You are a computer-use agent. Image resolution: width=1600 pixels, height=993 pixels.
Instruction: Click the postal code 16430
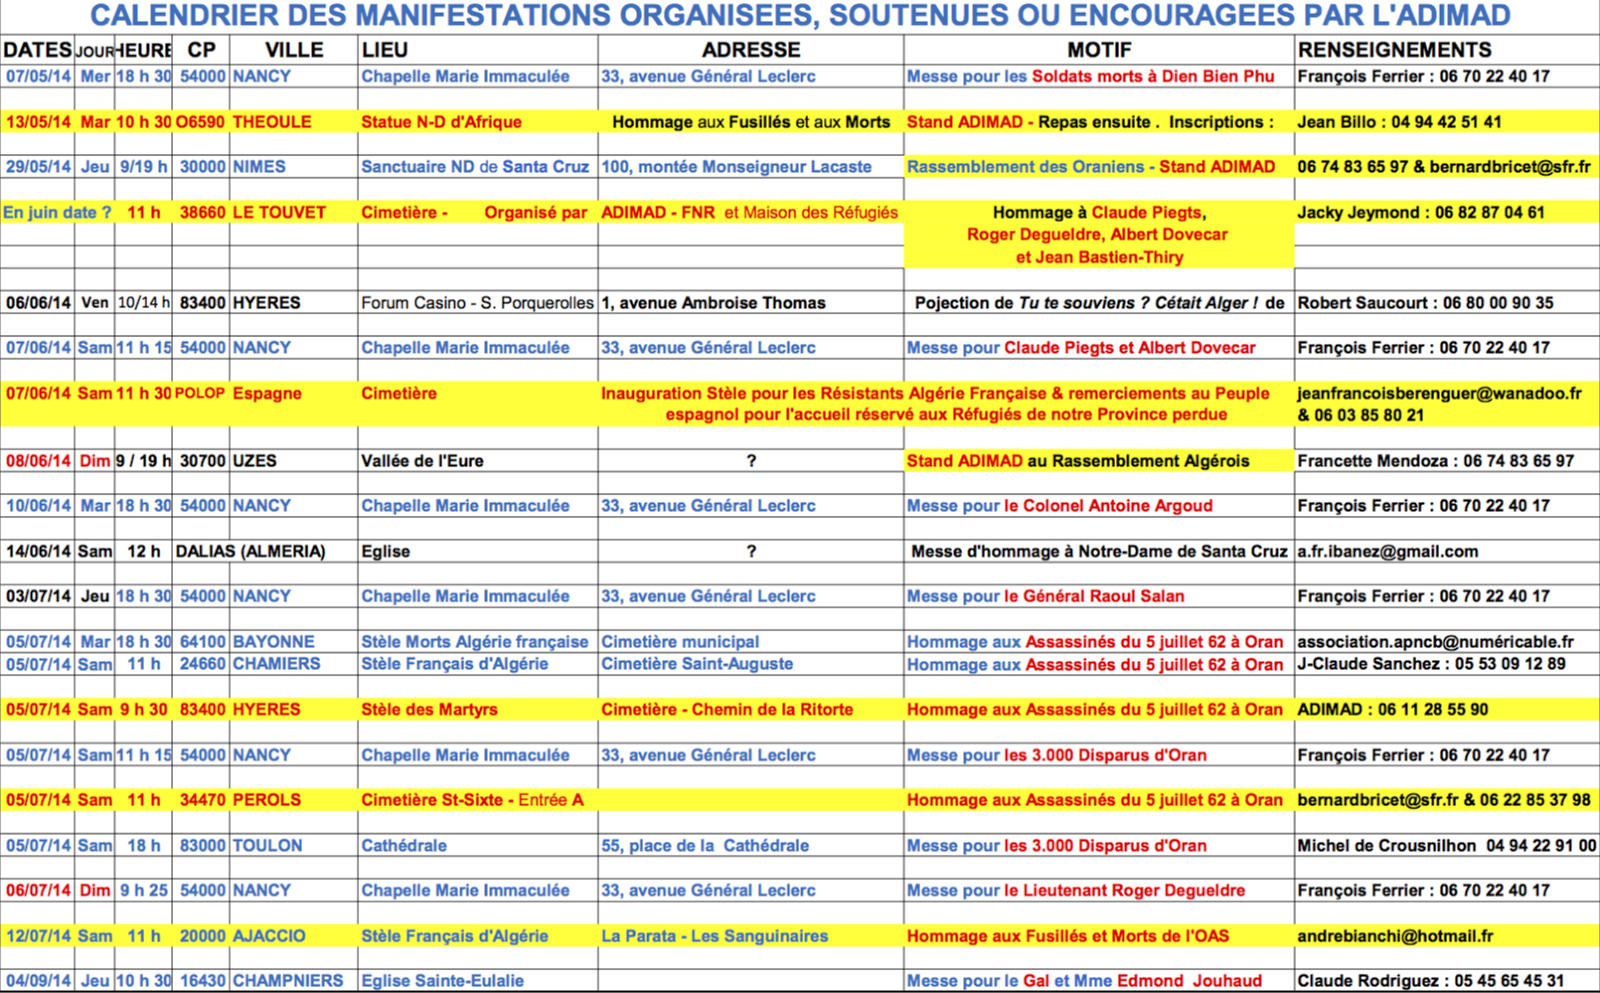point(202,981)
